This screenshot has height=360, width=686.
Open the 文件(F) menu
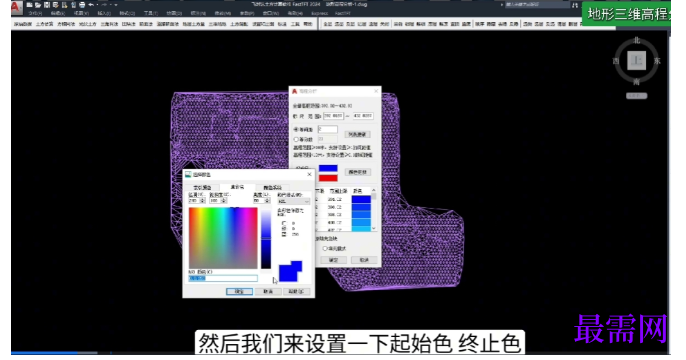pyautogui.click(x=35, y=13)
